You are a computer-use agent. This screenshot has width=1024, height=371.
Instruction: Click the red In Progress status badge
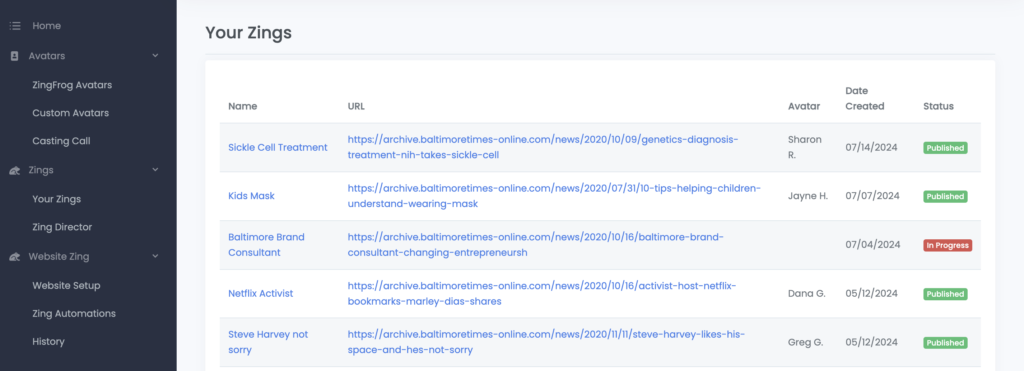coord(948,246)
